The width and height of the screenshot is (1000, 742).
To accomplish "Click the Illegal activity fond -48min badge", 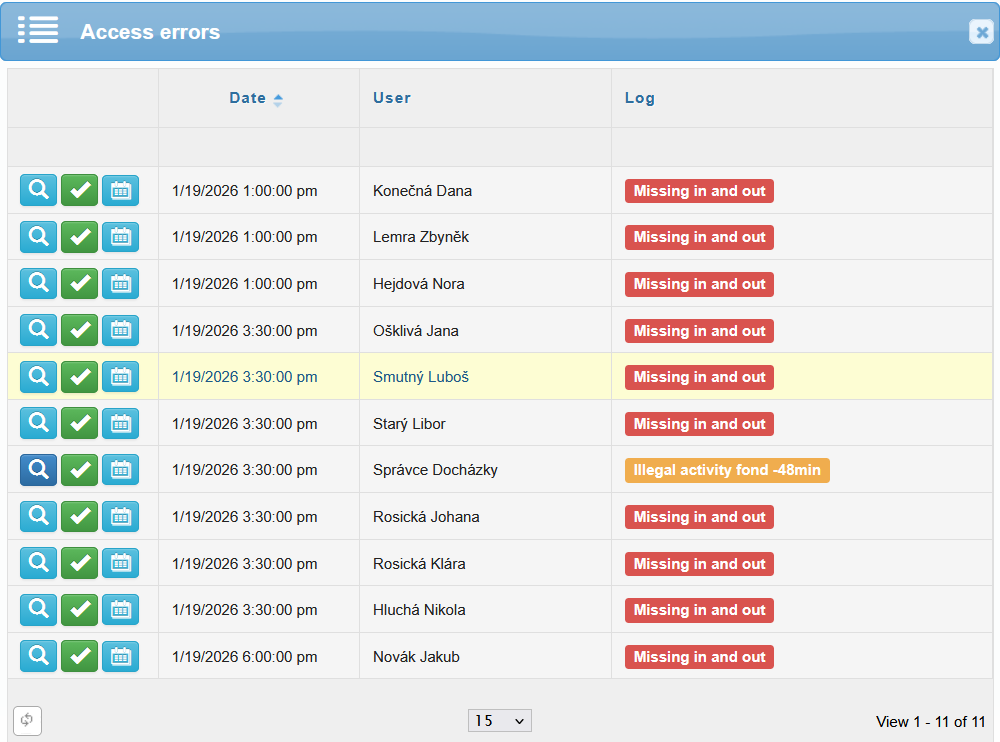I will [x=727, y=470].
